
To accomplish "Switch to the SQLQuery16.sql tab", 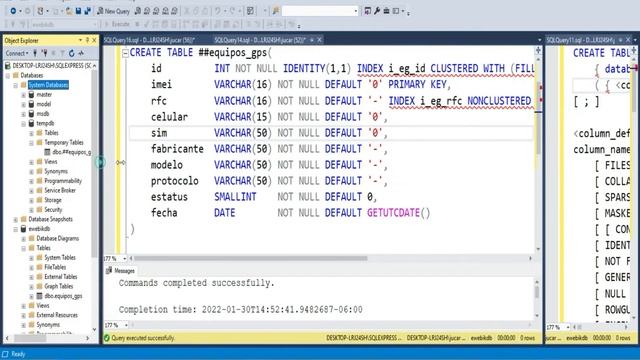I will [x=149, y=40].
